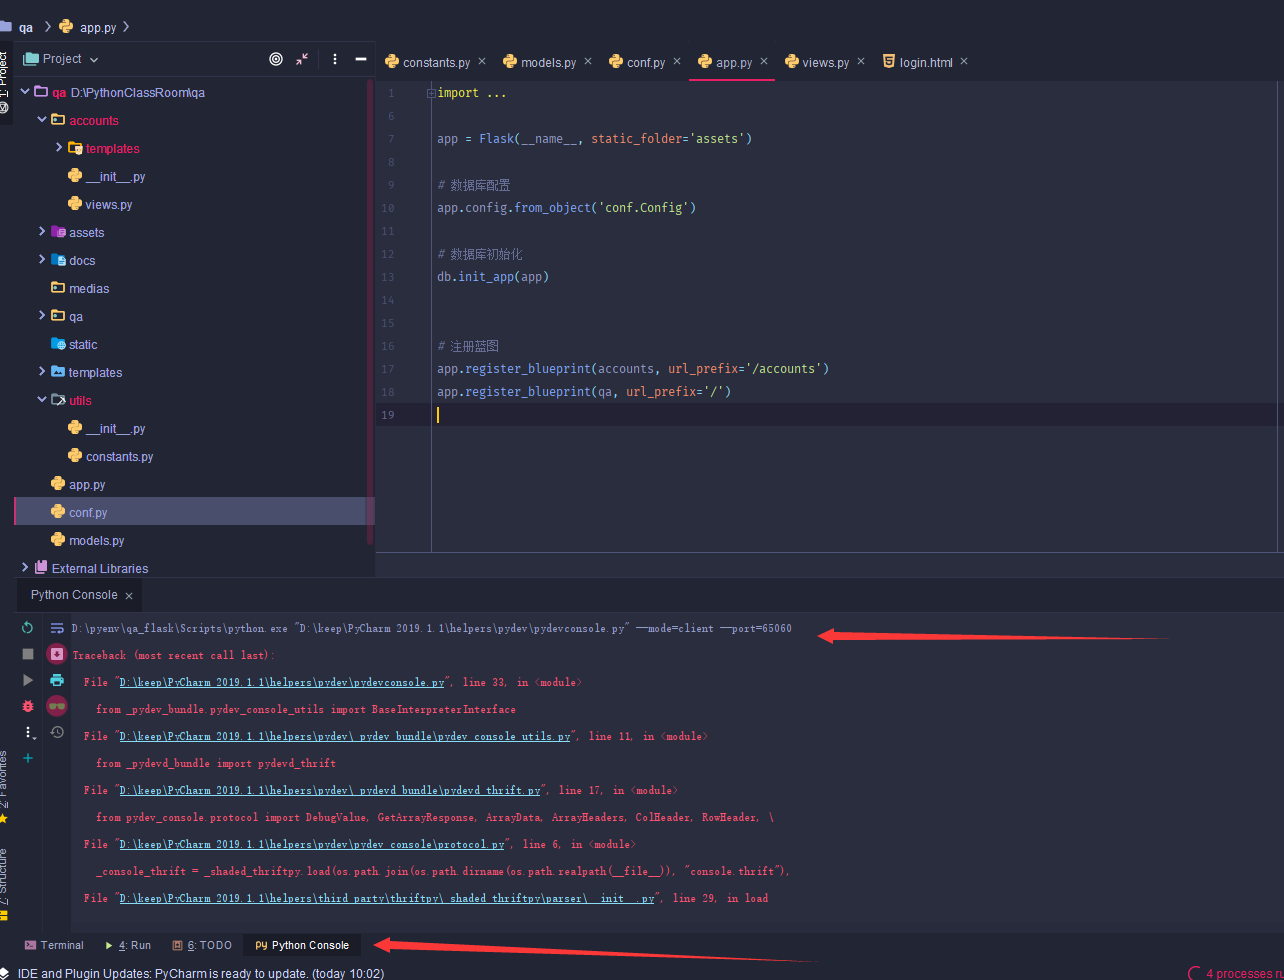This screenshot has height=980, width=1284.
Task: Open Browse Console History clock icon
Action: click(x=57, y=732)
